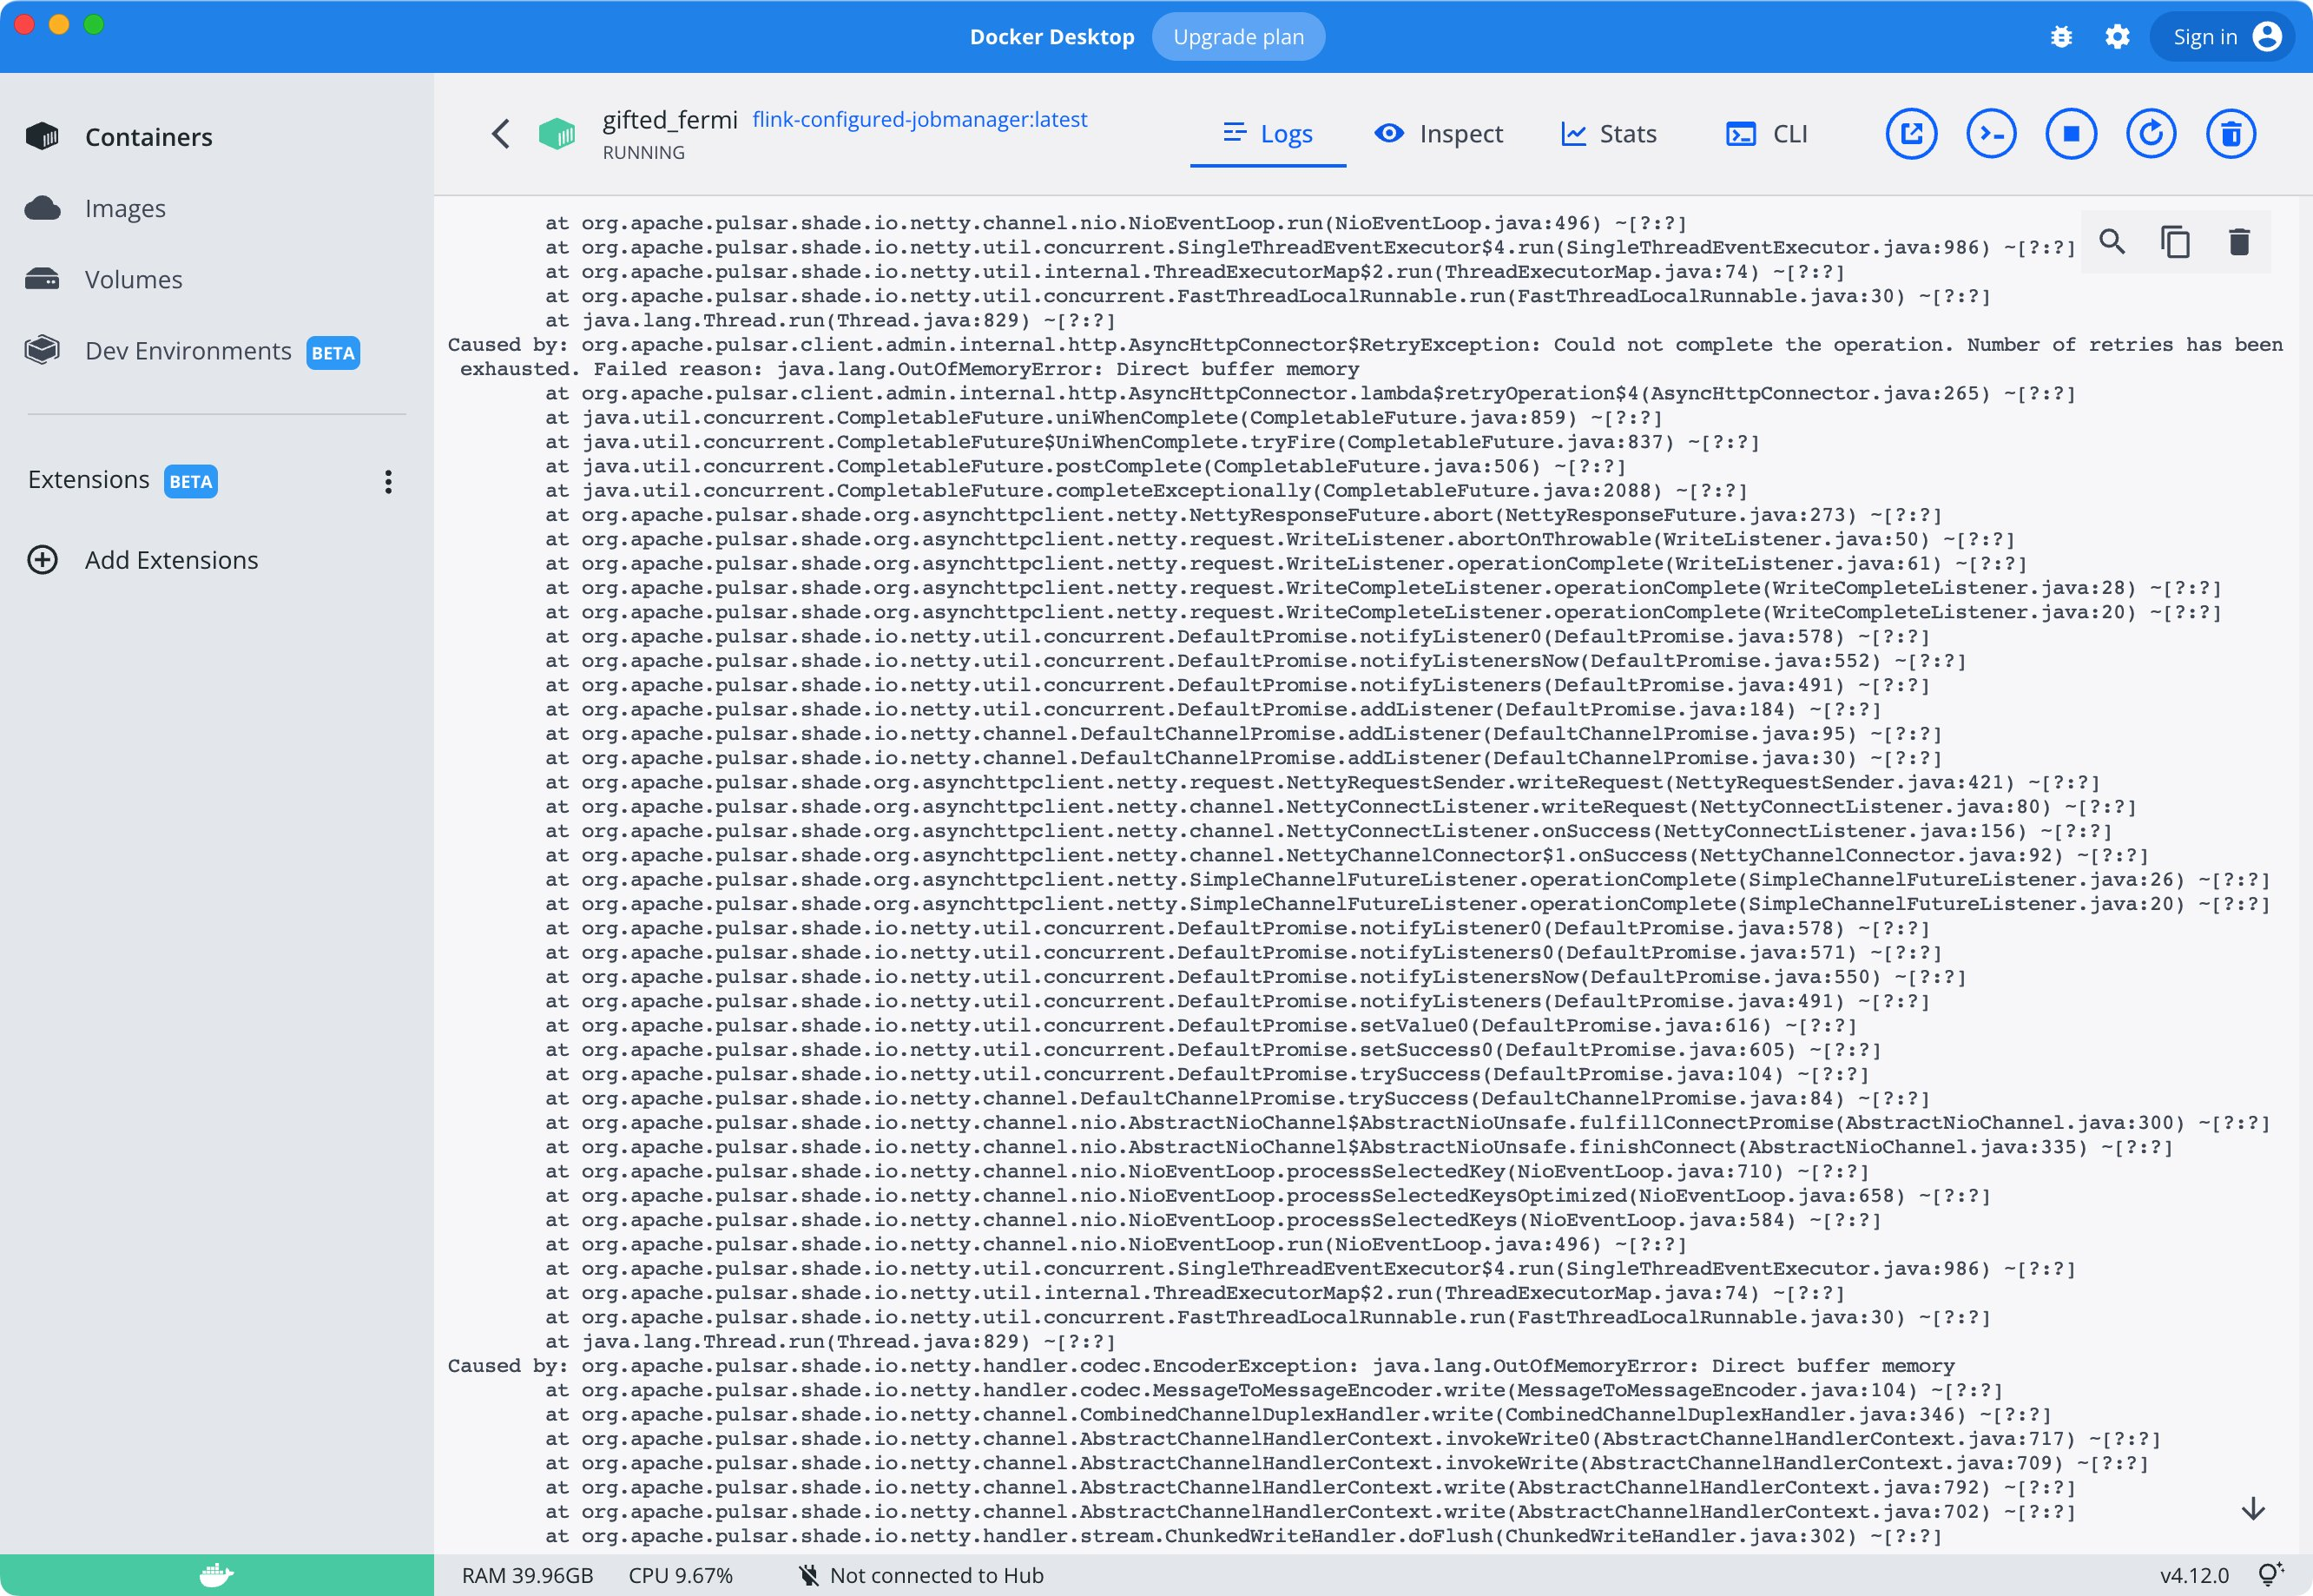Open Docker settings gear

click(x=2117, y=37)
